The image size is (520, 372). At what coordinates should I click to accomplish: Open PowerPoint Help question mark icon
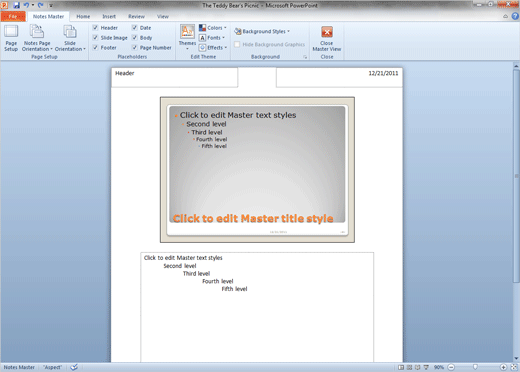tap(515, 16)
